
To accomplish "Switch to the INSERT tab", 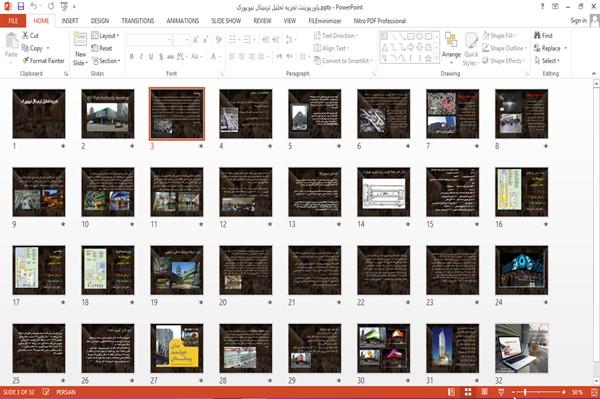I will coord(70,21).
